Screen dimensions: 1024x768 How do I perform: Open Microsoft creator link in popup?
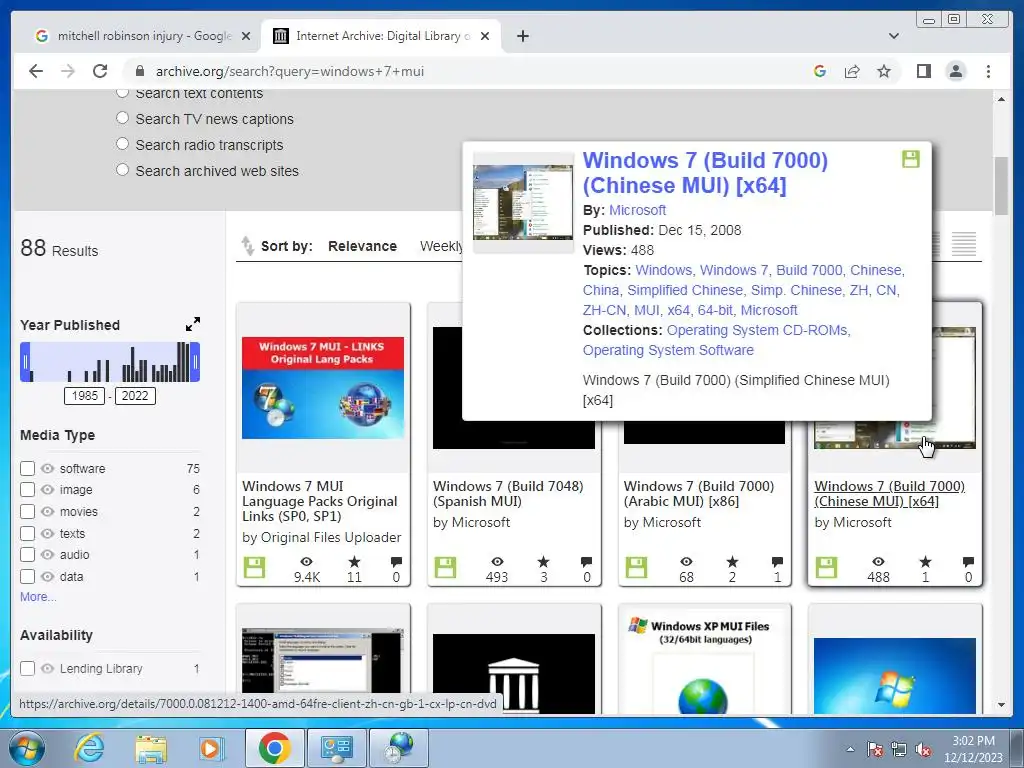point(637,210)
